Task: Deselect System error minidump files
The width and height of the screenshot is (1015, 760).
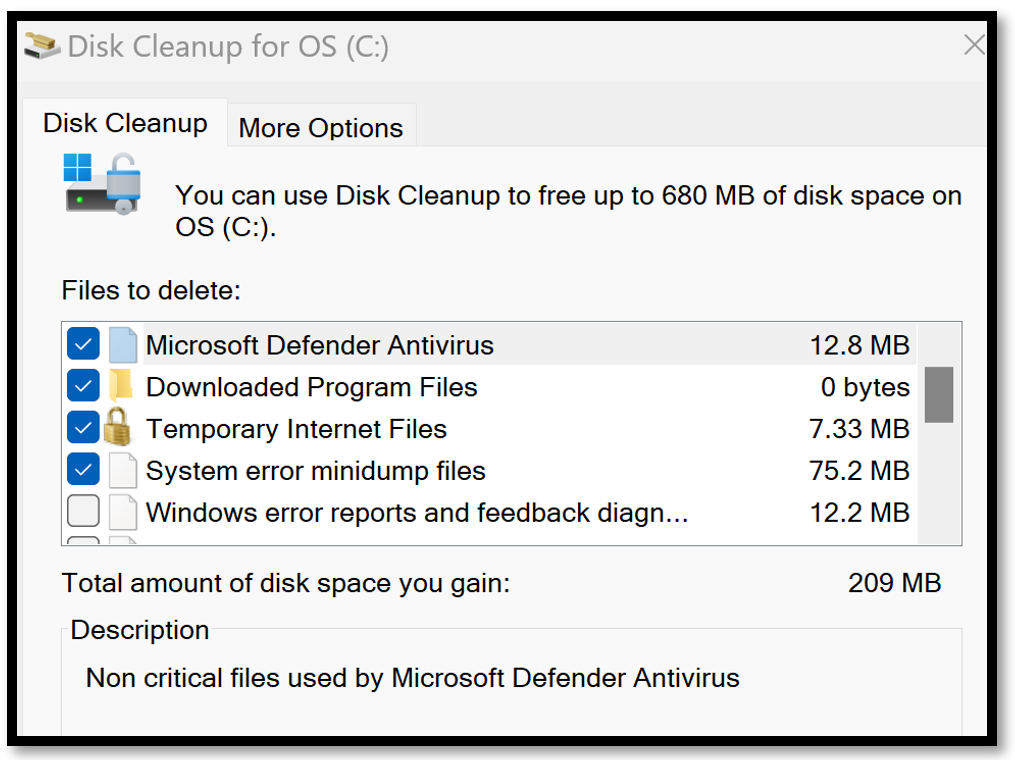Action: 83,469
